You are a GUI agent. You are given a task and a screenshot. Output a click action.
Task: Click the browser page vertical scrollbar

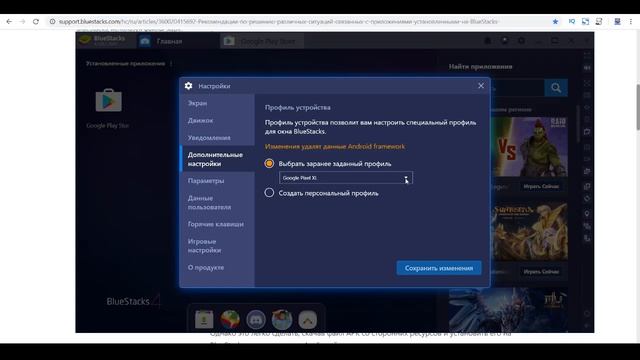tap(638, 107)
